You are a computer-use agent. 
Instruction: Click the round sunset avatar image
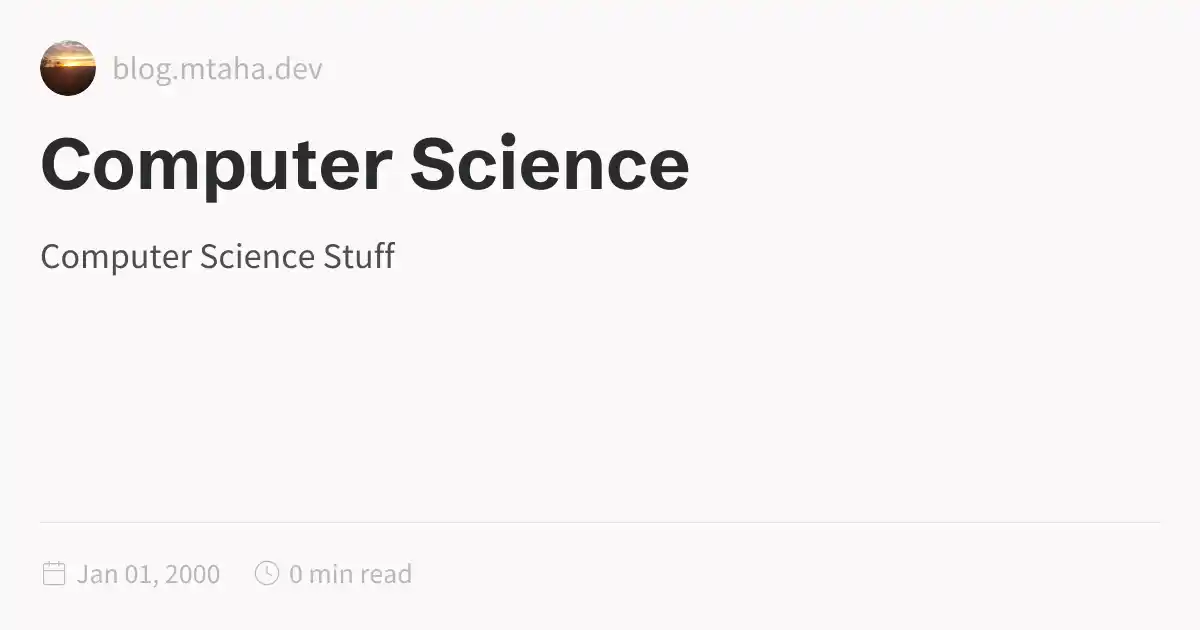click(68, 68)
